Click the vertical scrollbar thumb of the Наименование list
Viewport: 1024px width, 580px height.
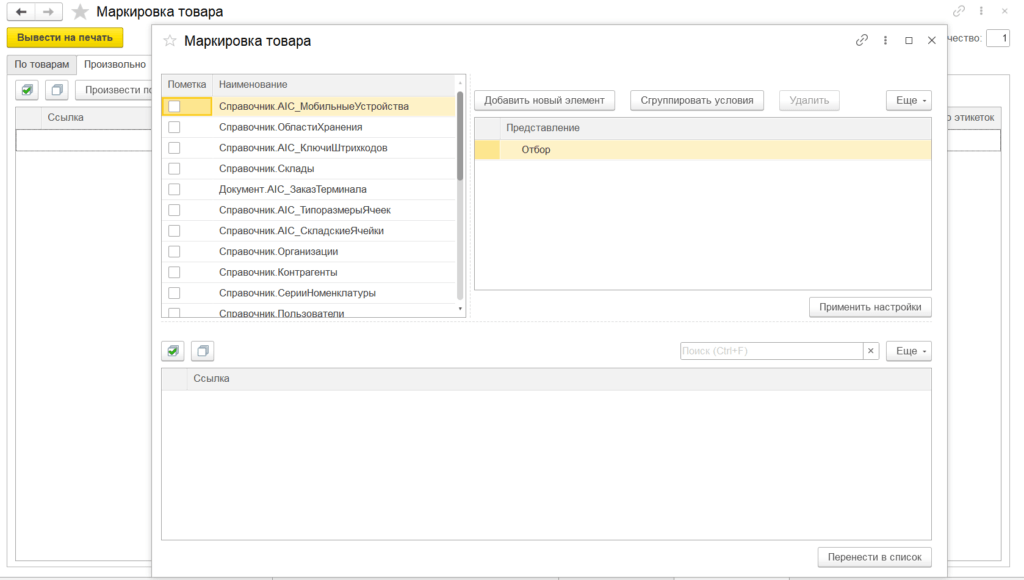point(460,135)
